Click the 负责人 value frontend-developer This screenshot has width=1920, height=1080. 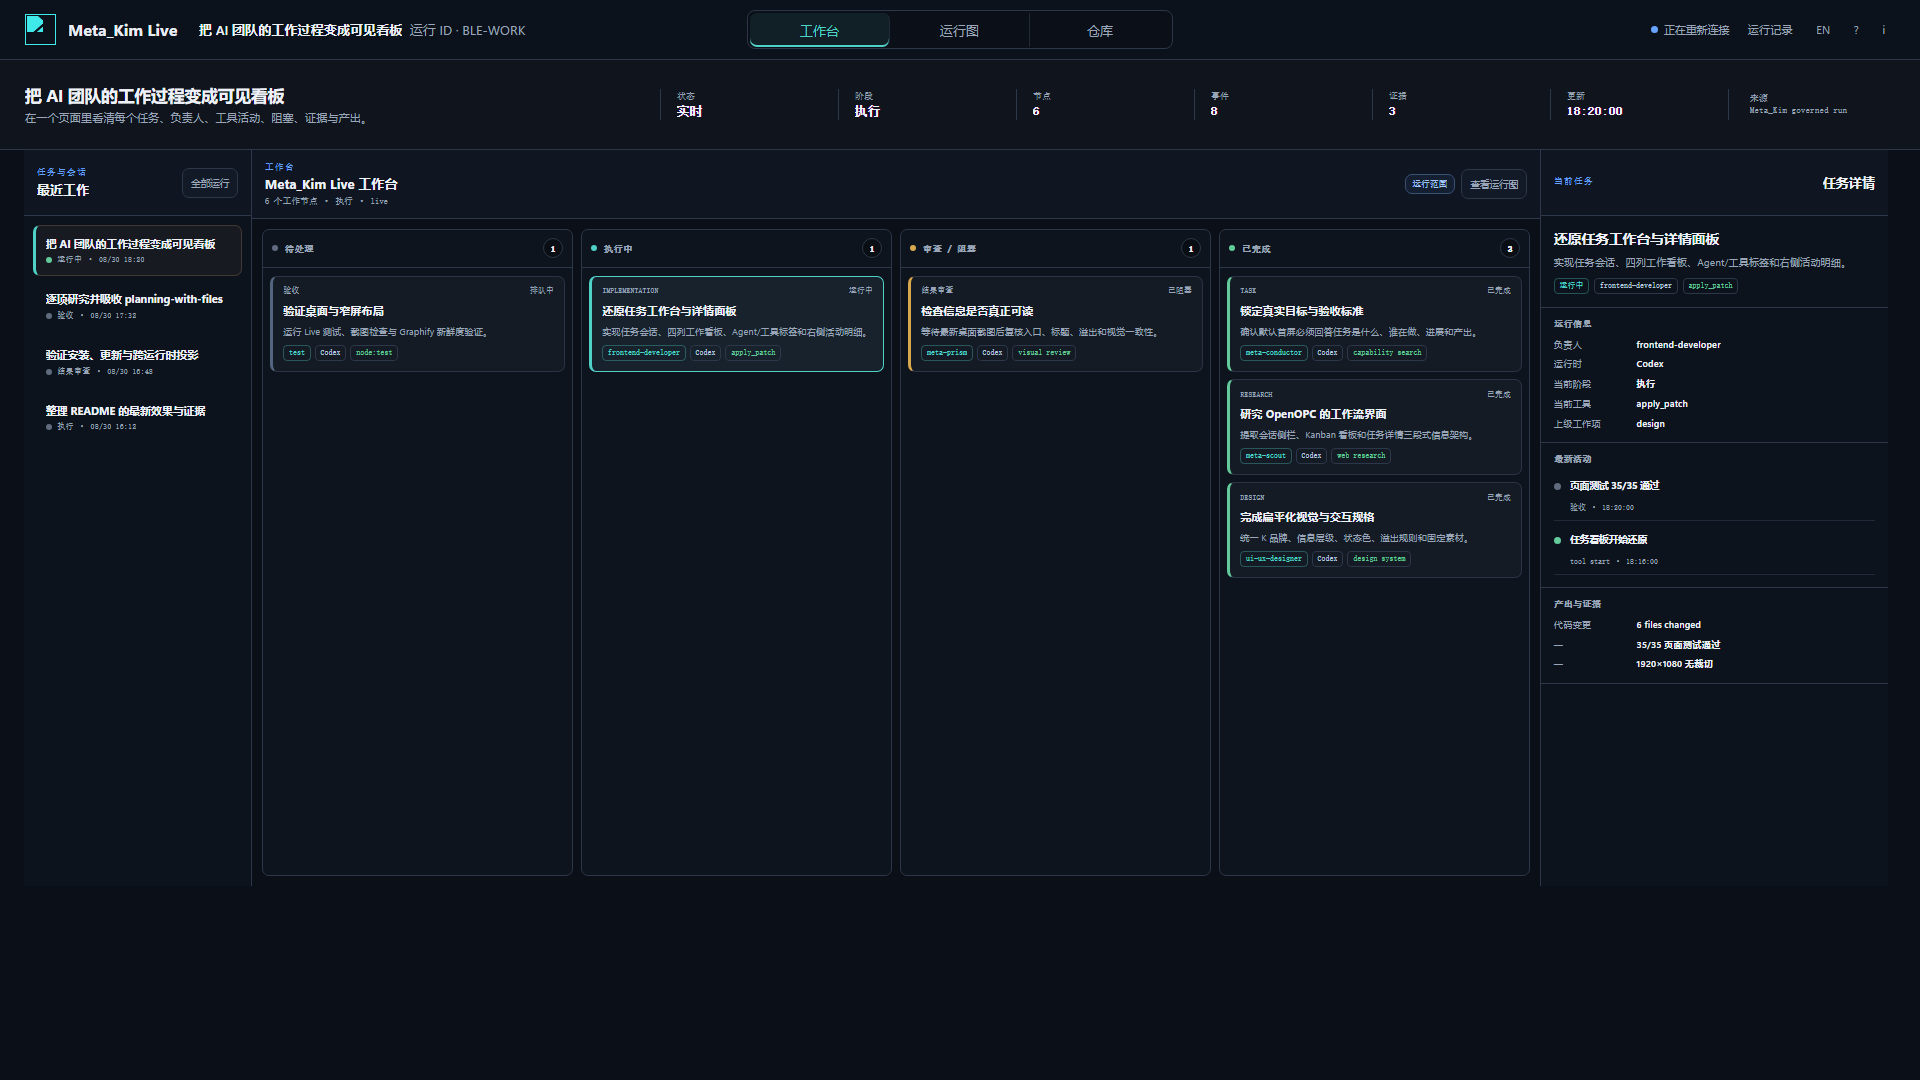pos(1678,345)
